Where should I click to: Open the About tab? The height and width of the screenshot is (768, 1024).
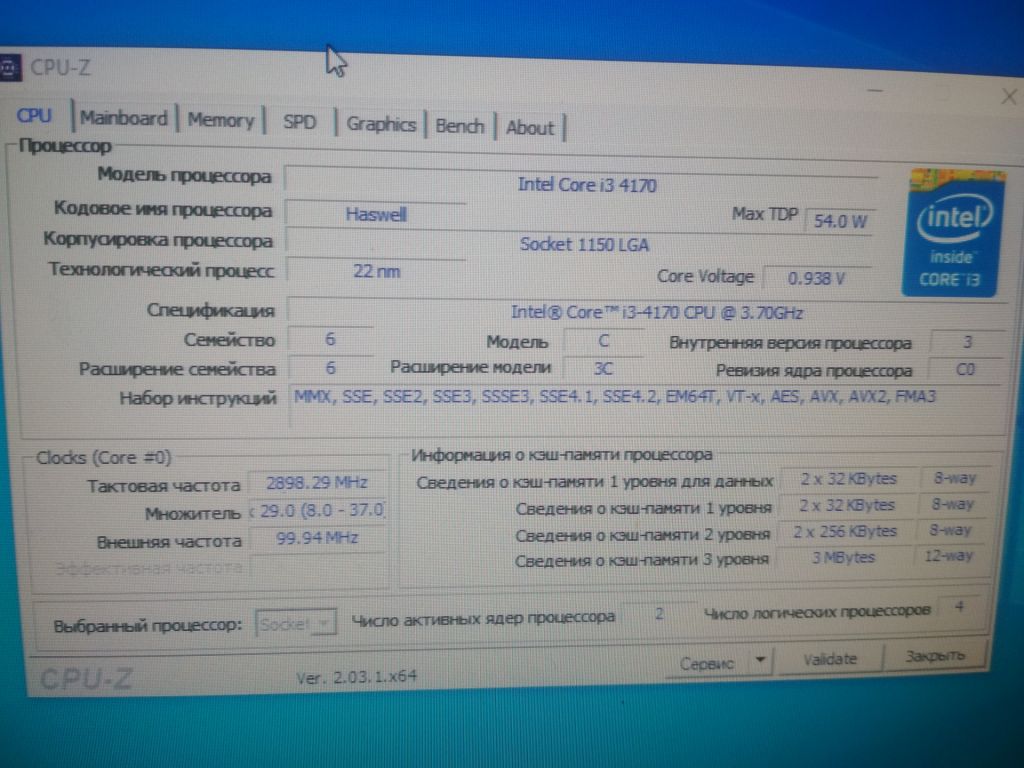tap(530, 127)
